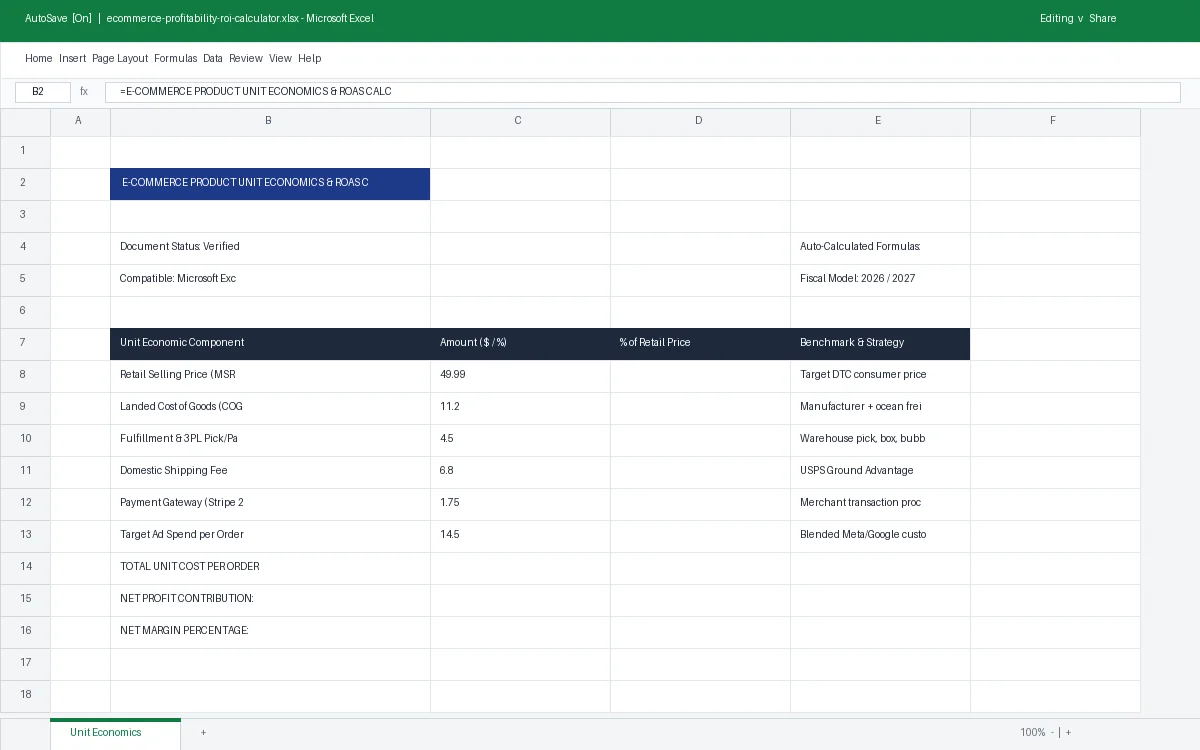Select row 14 header

[25, 567]
